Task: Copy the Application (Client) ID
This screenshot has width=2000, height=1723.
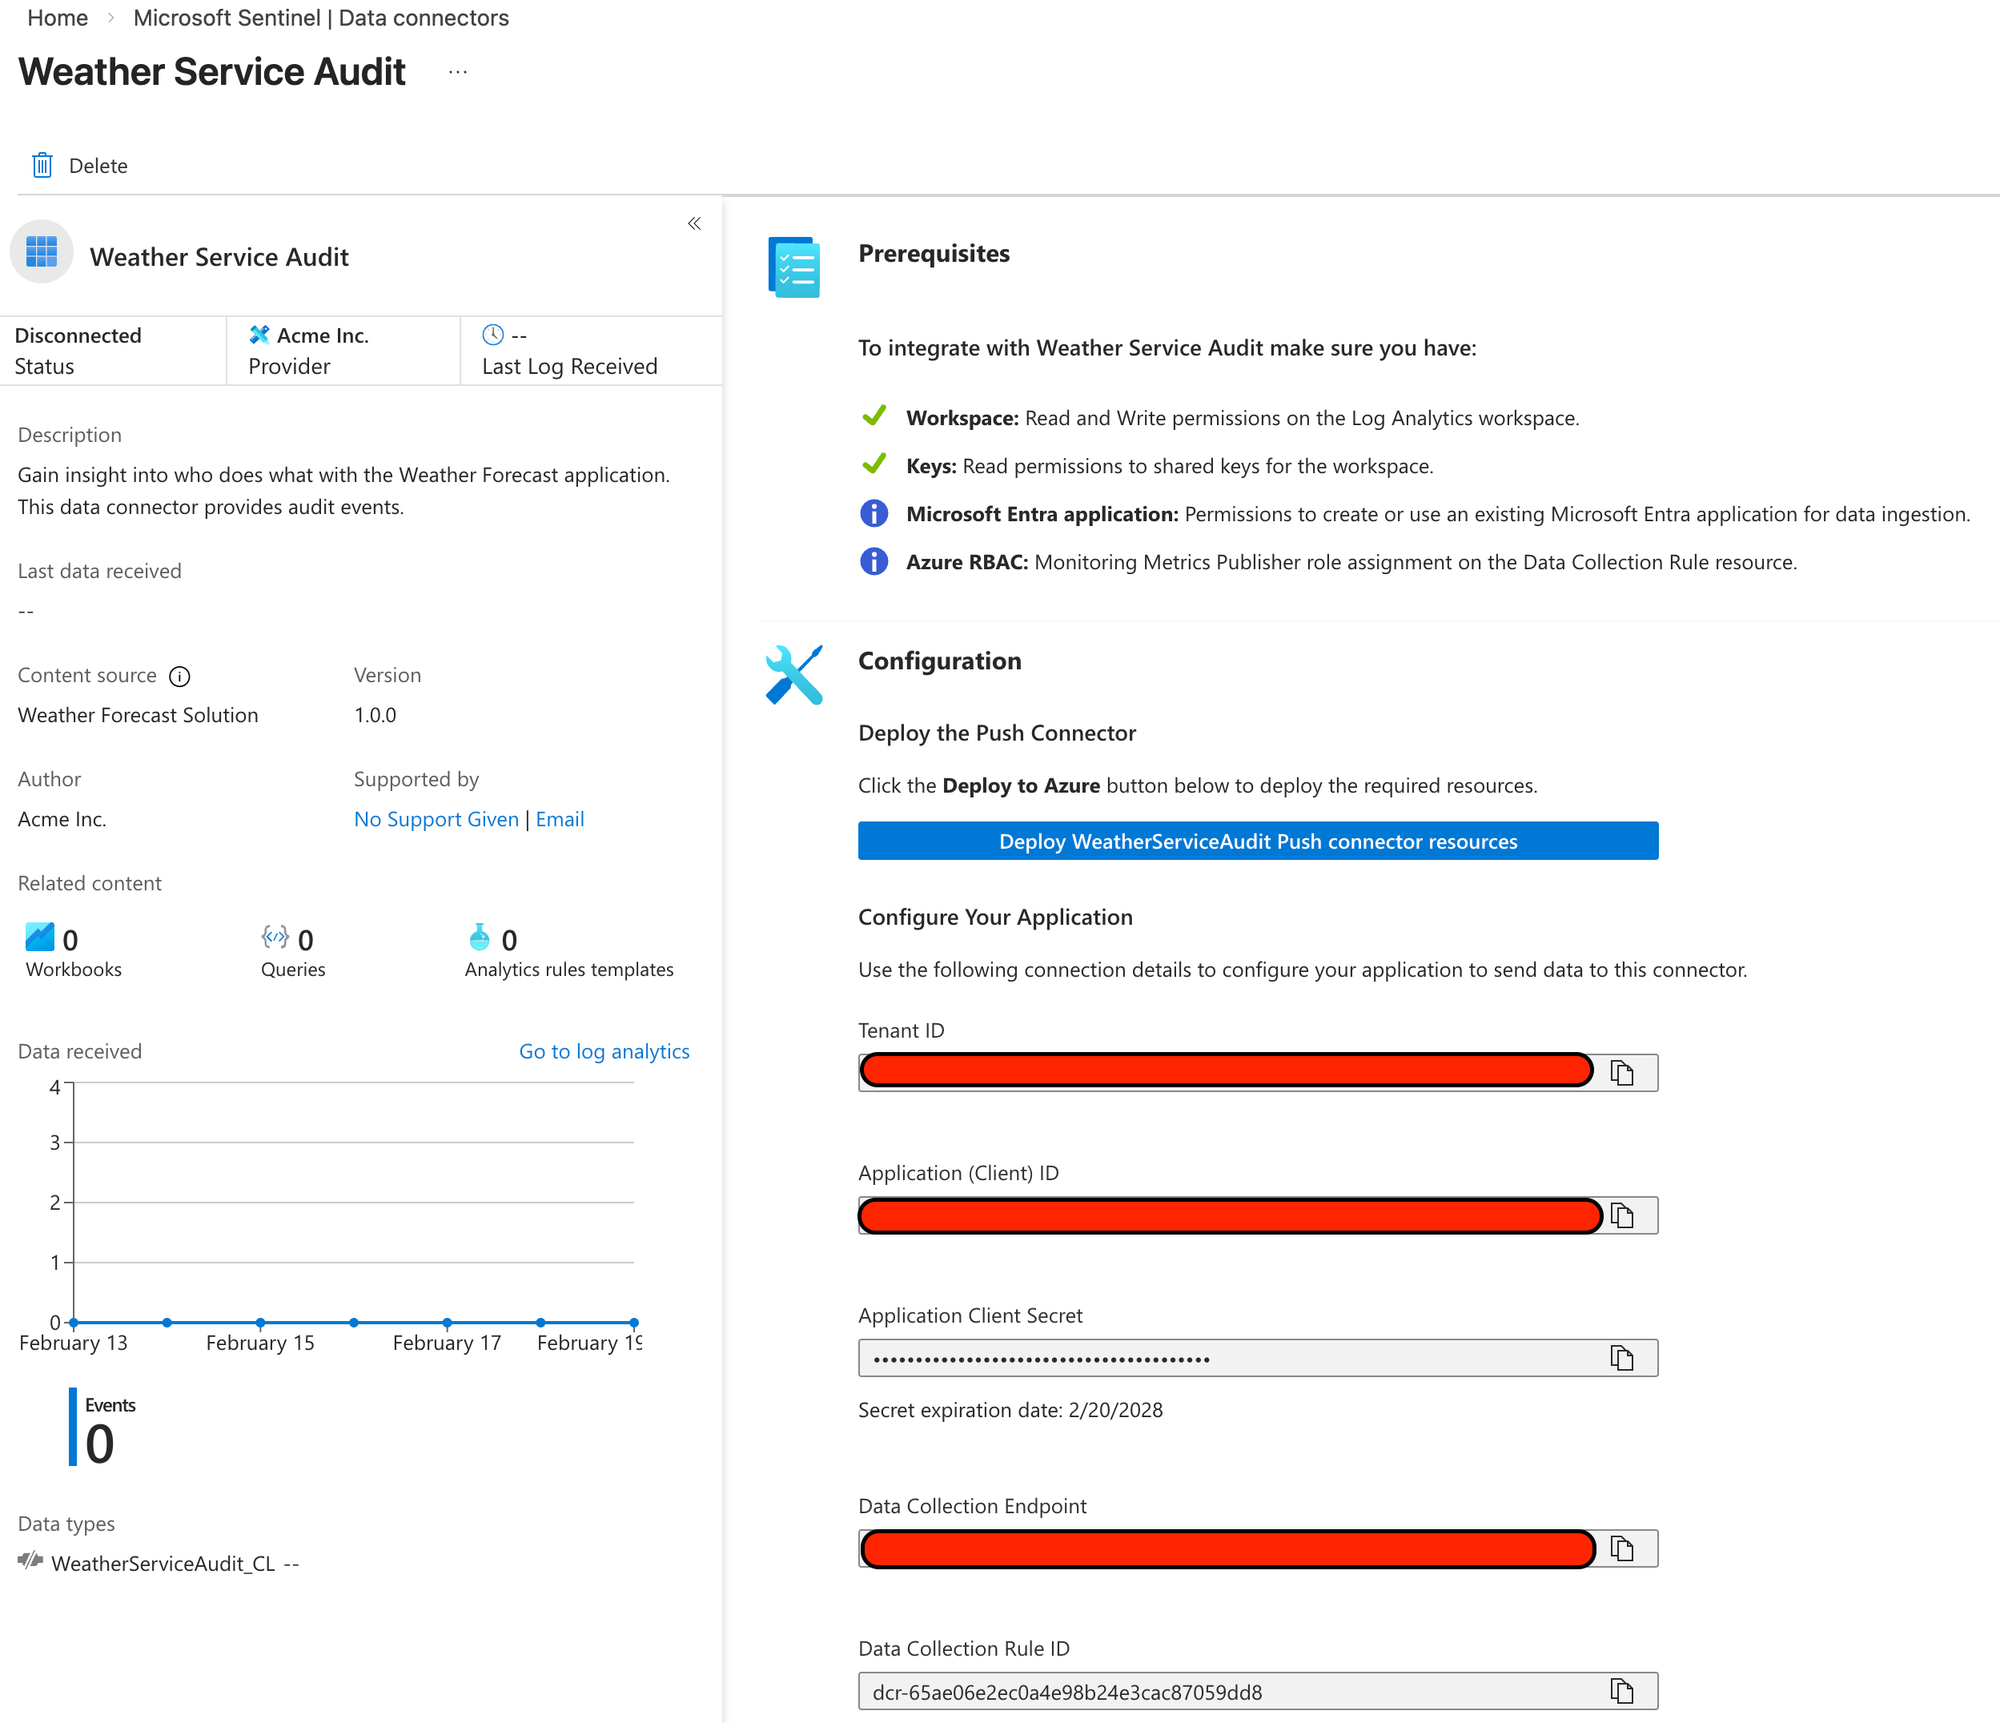Action: 1621,1216
